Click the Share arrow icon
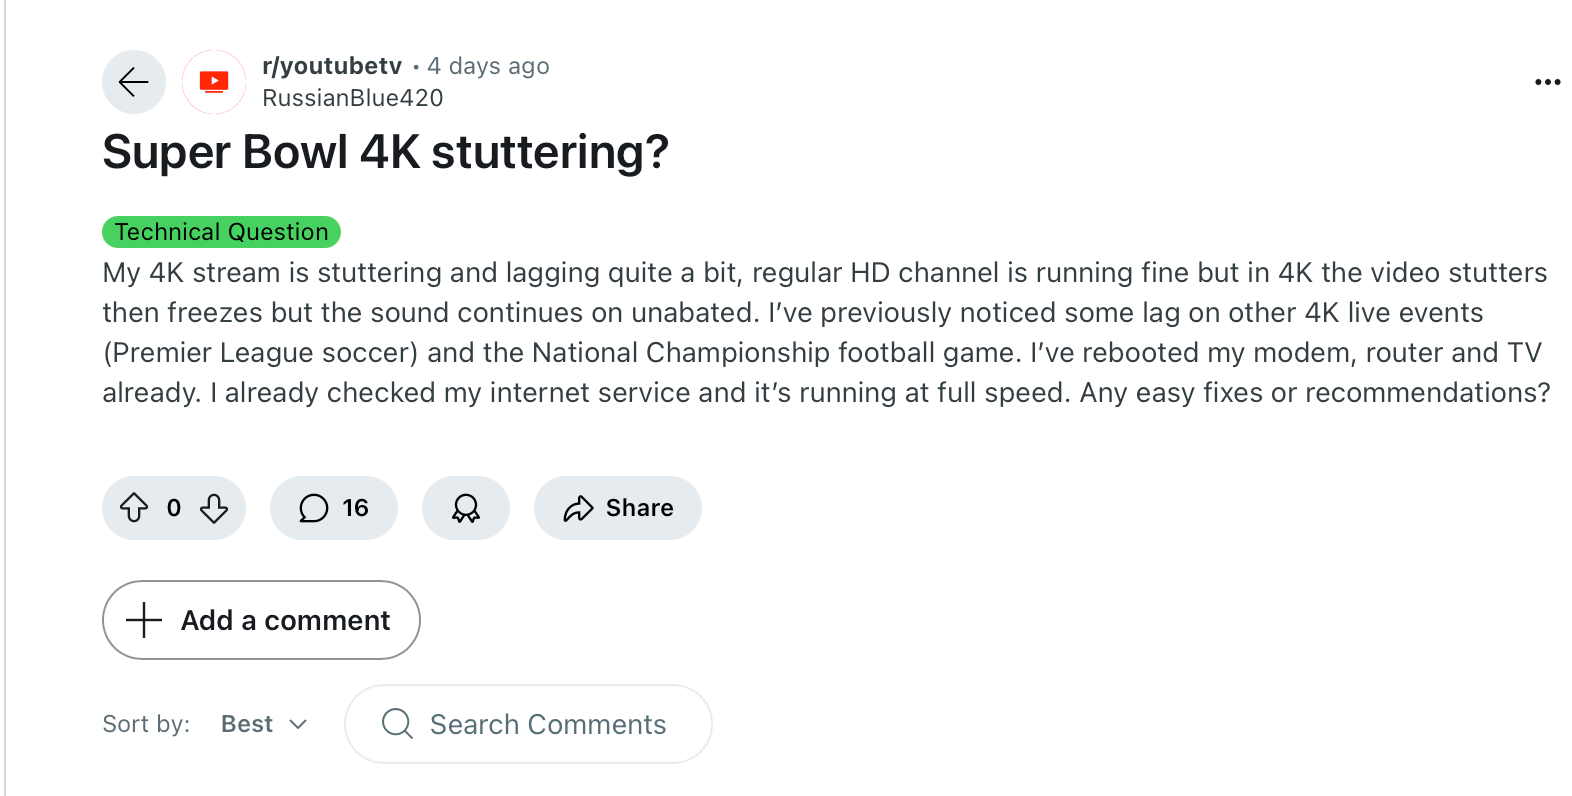 point(578,509)
